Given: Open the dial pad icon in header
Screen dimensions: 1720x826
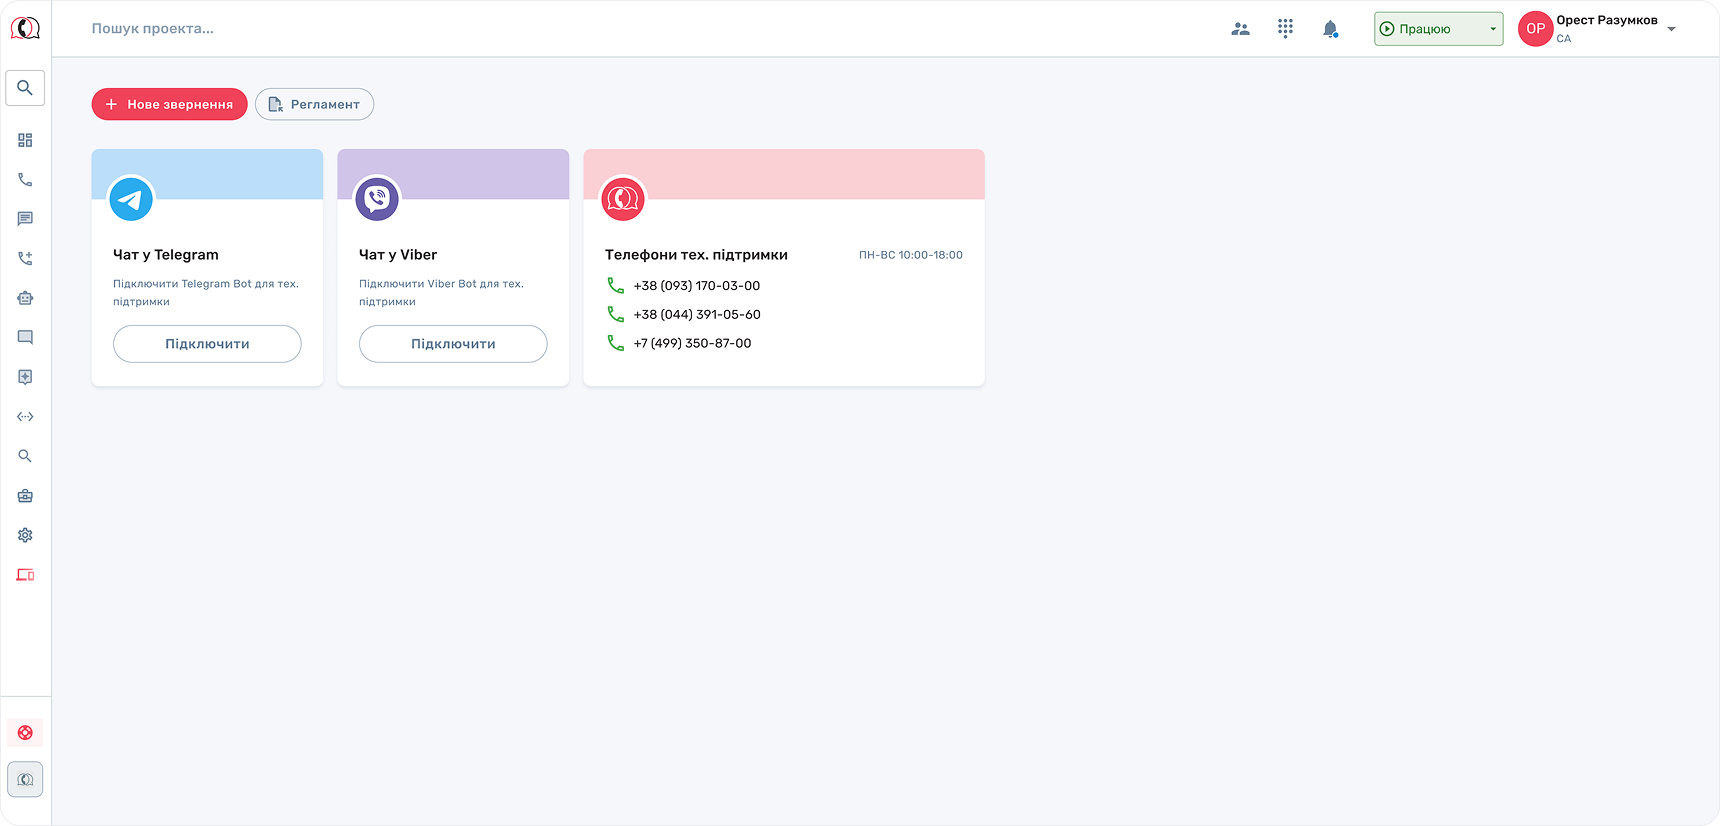Looking at the screenshot, I should (x=1285, y=29).
